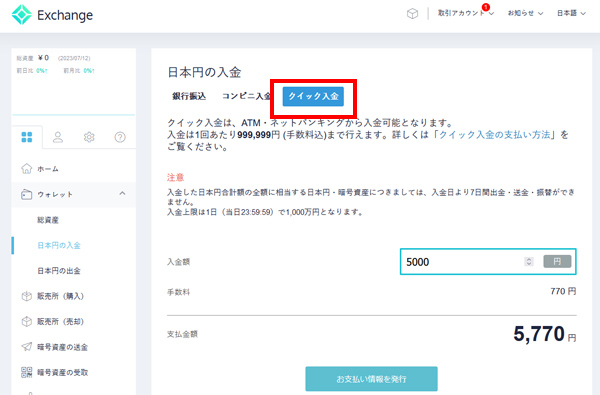Image resolution: width=600 pixels, height=395 pixels.
Task: Select 日本円の入金 in the sidebar
Action: pos(59,245)
